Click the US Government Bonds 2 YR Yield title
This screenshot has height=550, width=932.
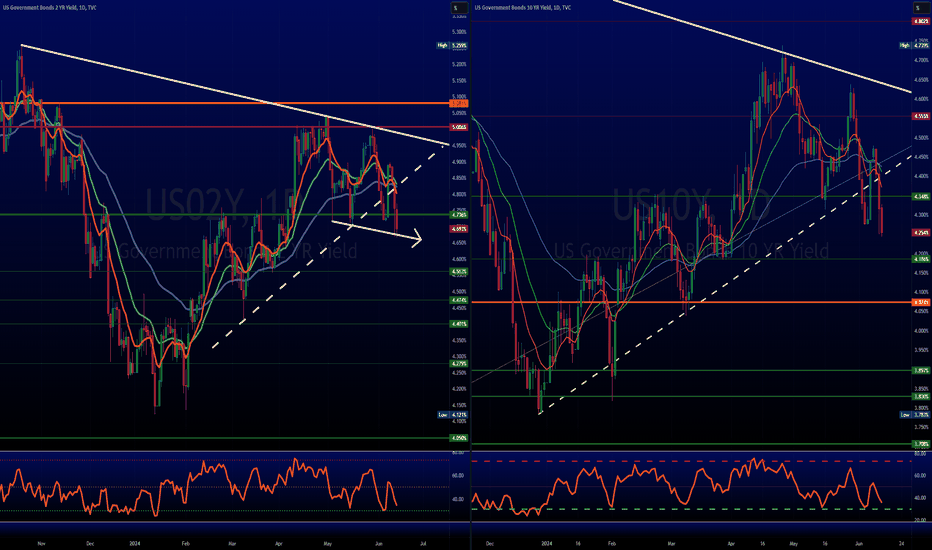tap(49, 8)
